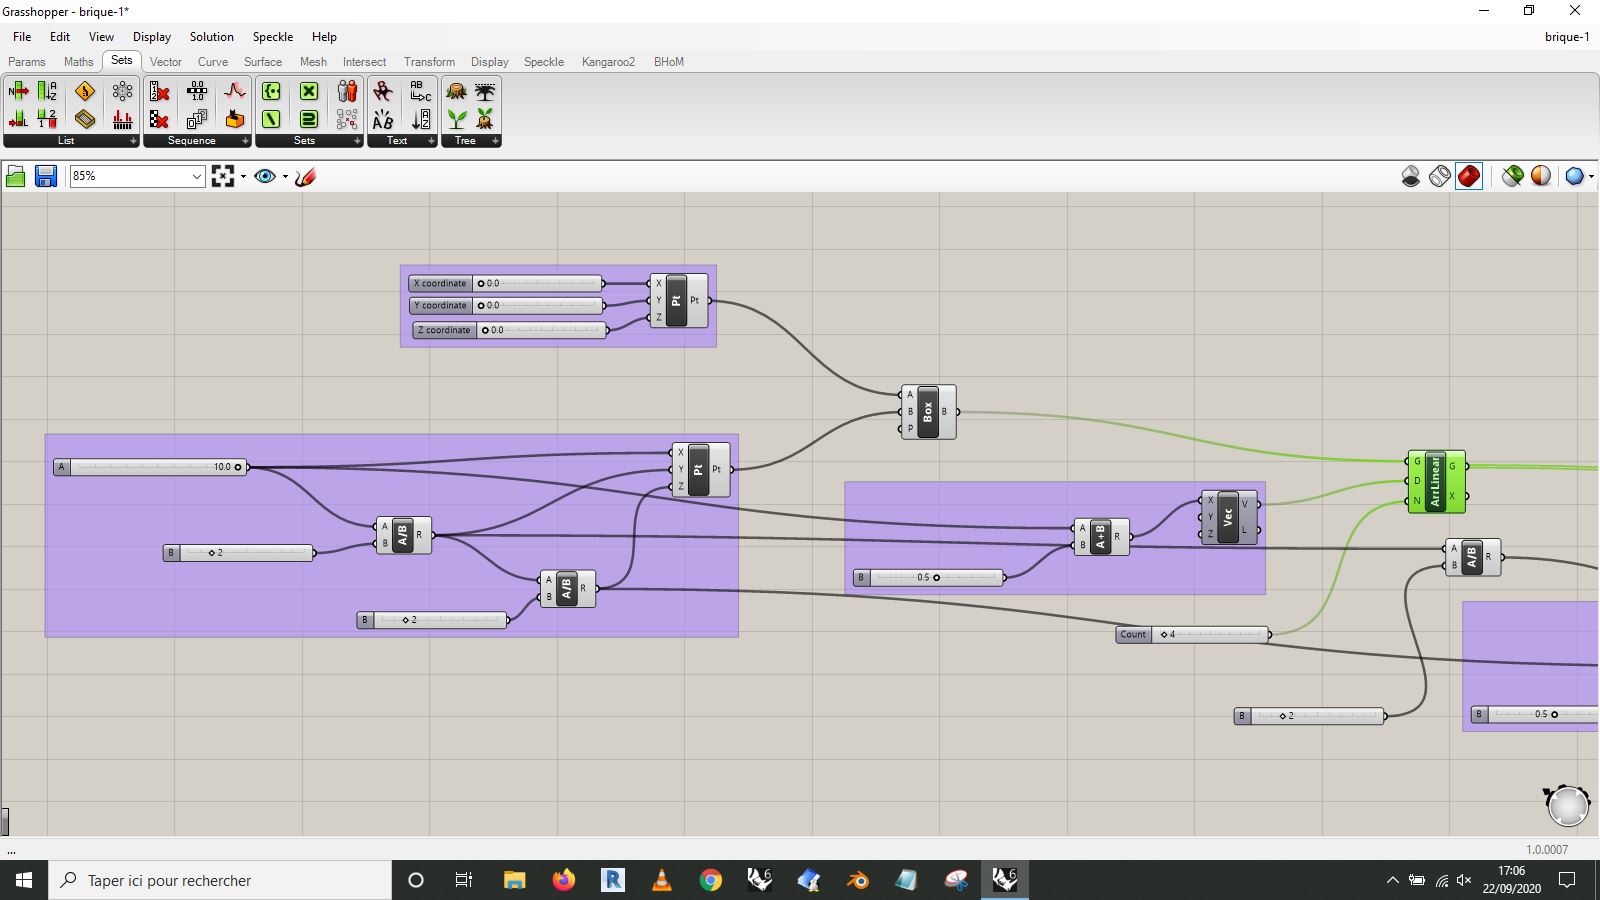Expand the preview eye dropdown arrow
Image resolution: width=1600 pixels, height=900 pixels.
pyautogui.click(x=285, y=177)
